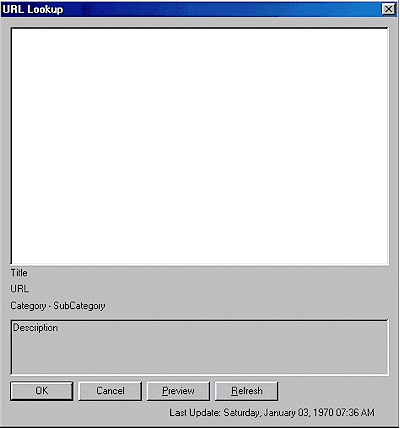The width and height of the screenshot is (400, 429).
Task: Select the URL field label
Action: [20, 289]
